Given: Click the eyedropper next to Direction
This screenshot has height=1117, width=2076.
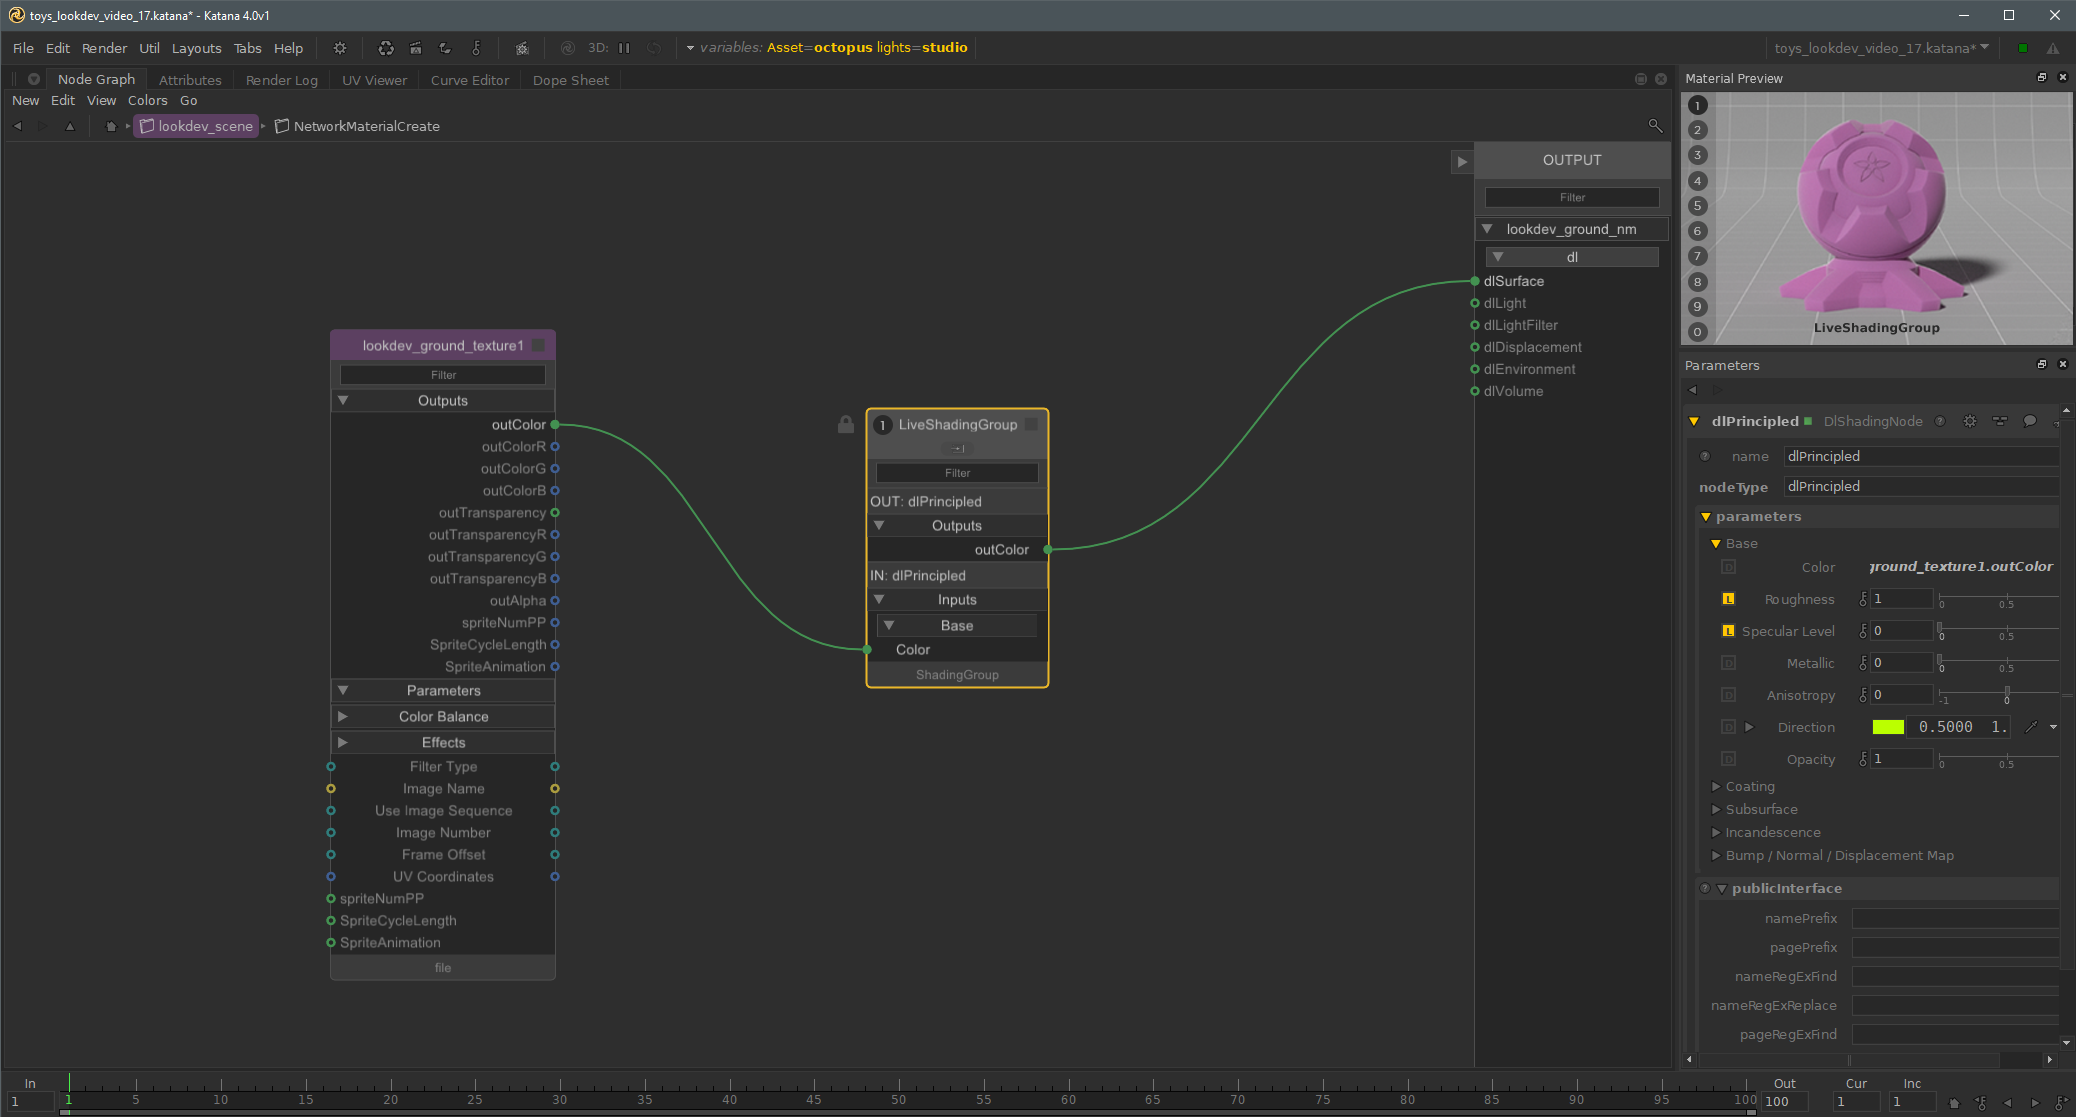Looking at the screenshot, I should (x=2031, y=727).
